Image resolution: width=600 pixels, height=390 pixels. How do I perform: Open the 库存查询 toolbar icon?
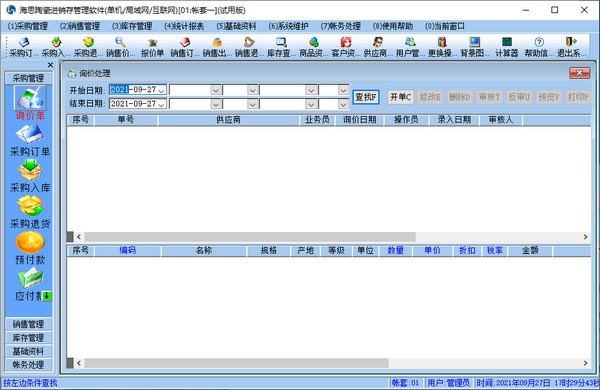click(281, 47)
